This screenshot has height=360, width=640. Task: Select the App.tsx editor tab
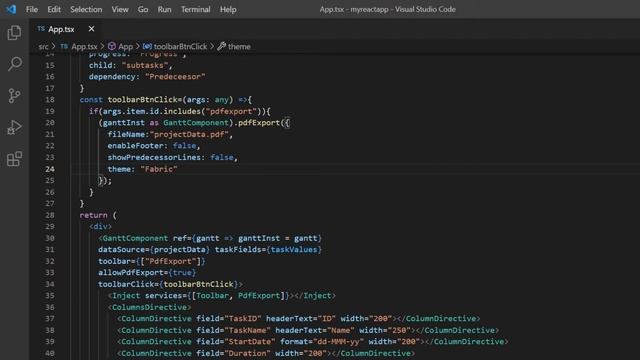[61, 29]
